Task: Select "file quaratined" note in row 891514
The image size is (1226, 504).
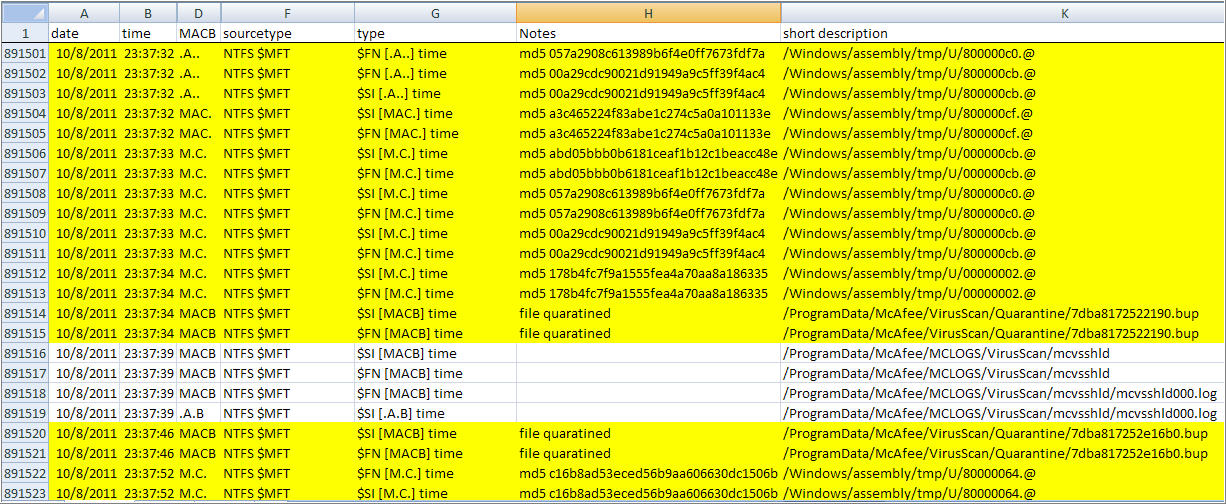Action: [x=648, y=313]
